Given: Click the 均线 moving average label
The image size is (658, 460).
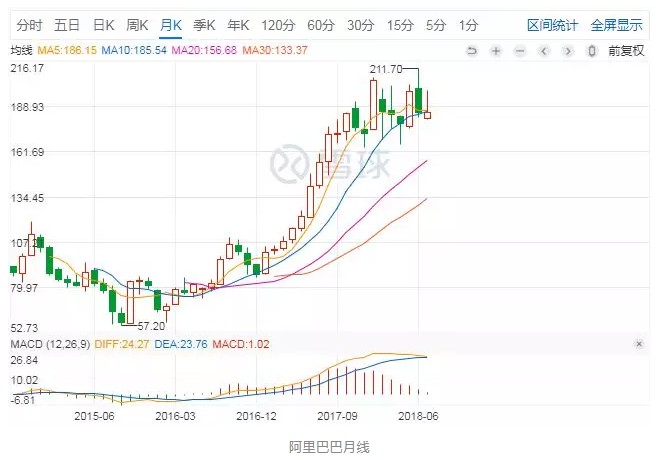Looking at the screenshot, I should coord(21,50).
